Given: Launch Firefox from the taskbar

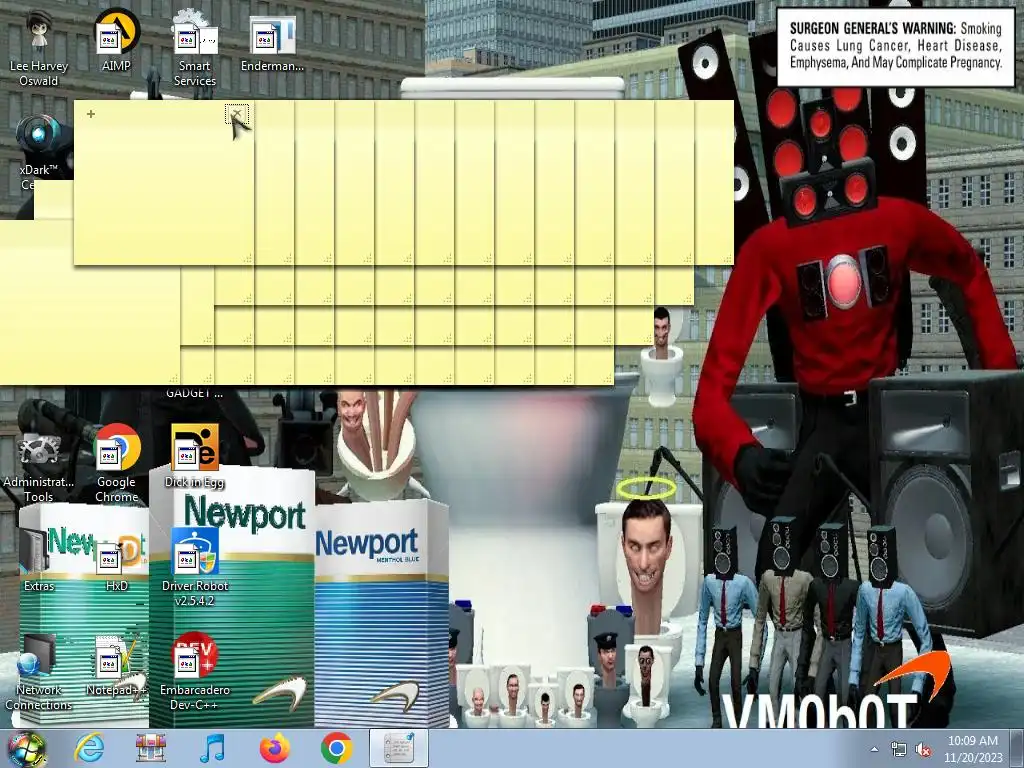Looking at the screenshot, I should coord(275,748).
